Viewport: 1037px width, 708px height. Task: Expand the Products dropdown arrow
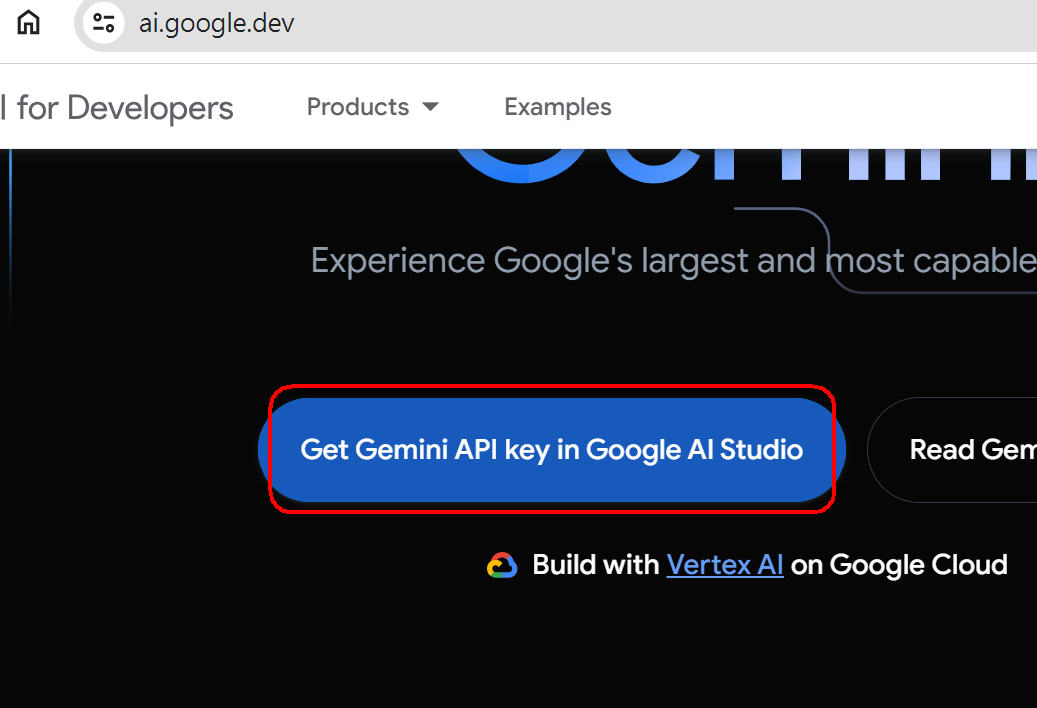coord(431,106)
